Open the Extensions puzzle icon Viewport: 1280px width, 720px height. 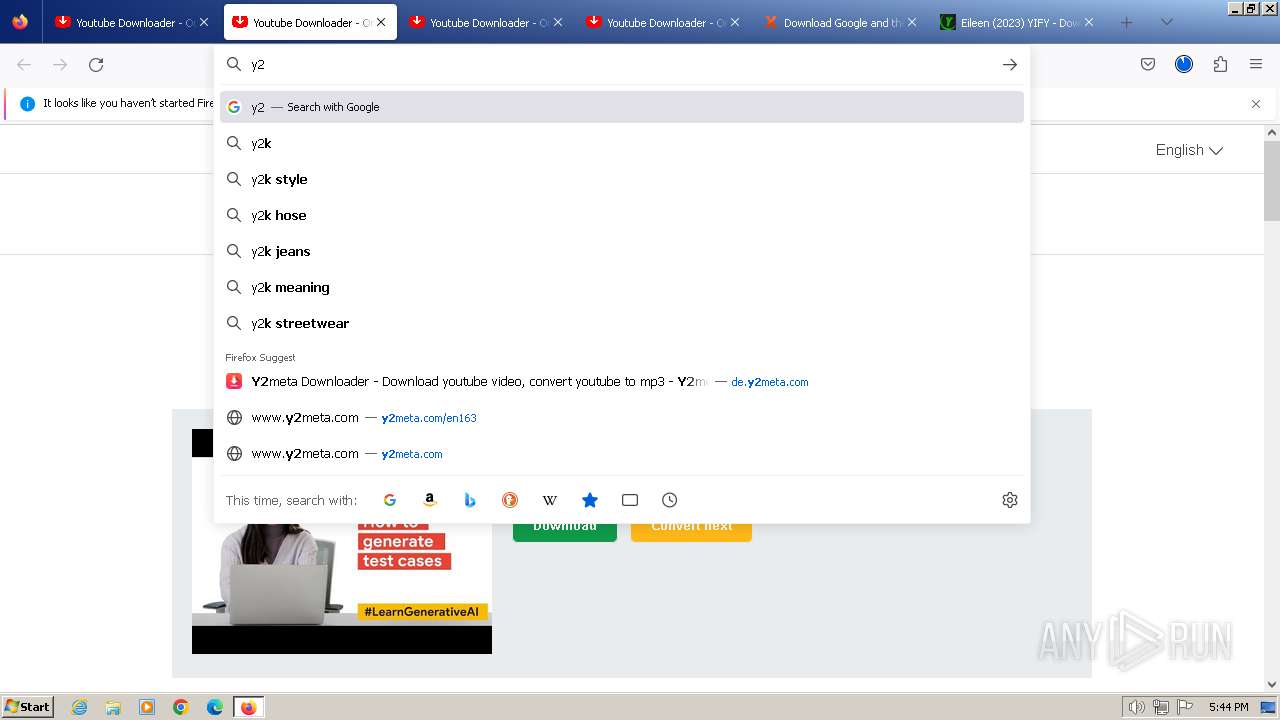(1220, 64)
